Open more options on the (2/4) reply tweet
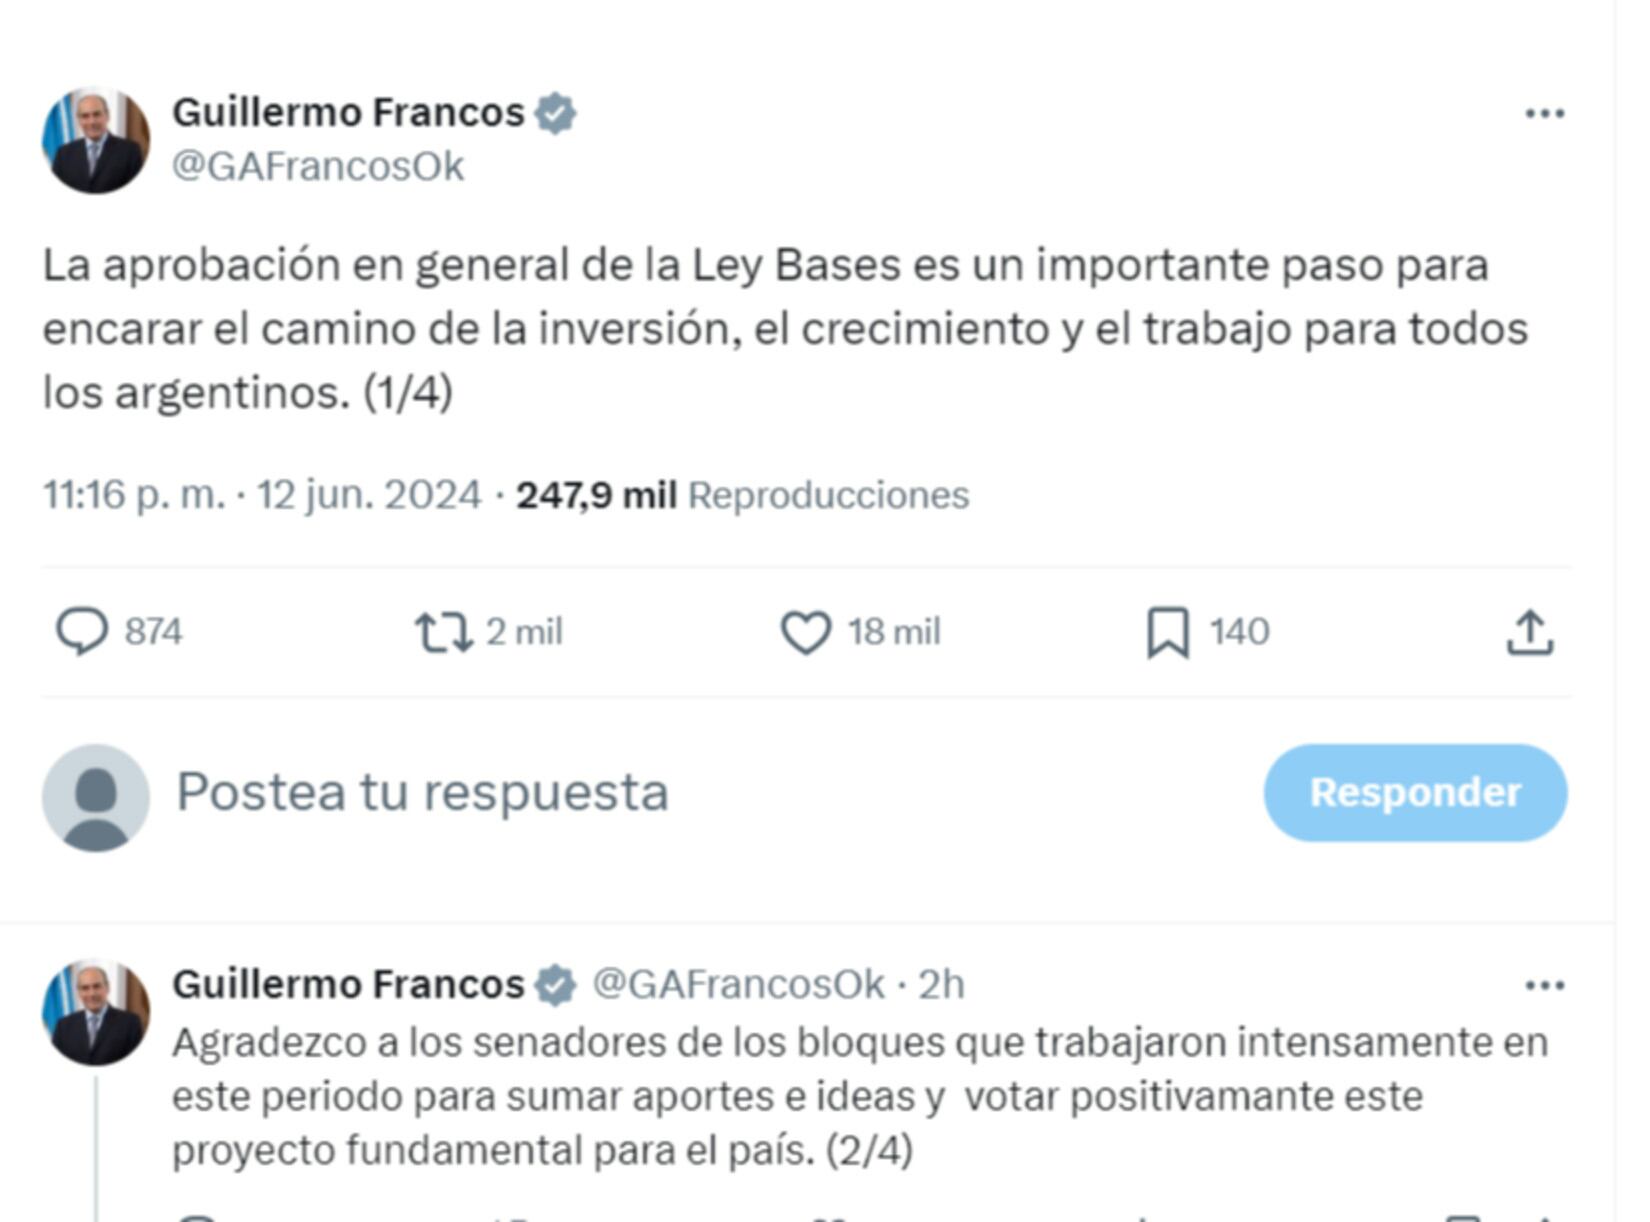Image resolution: width=1650 pixels, height=1222 pixels. tap(1544, 986)
